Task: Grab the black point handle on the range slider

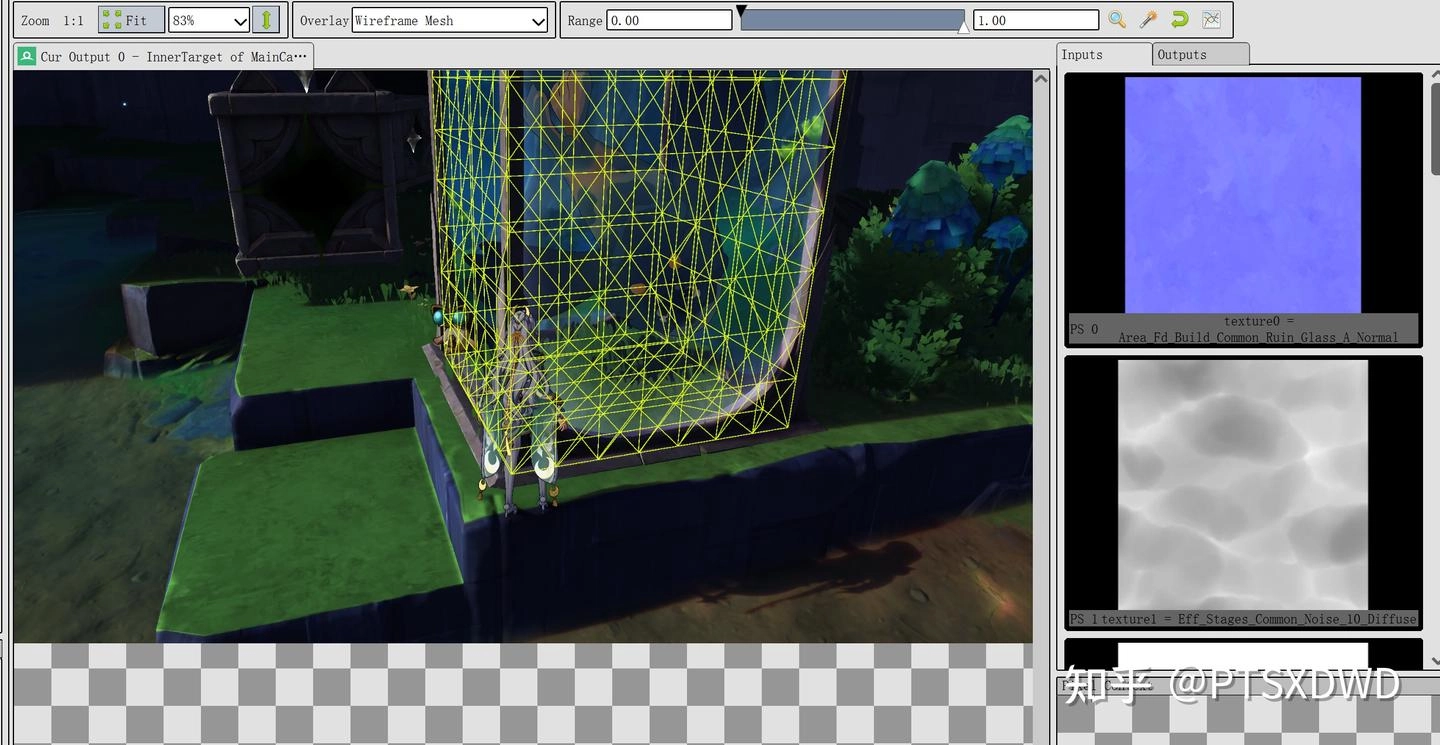Action: point(741,11)
